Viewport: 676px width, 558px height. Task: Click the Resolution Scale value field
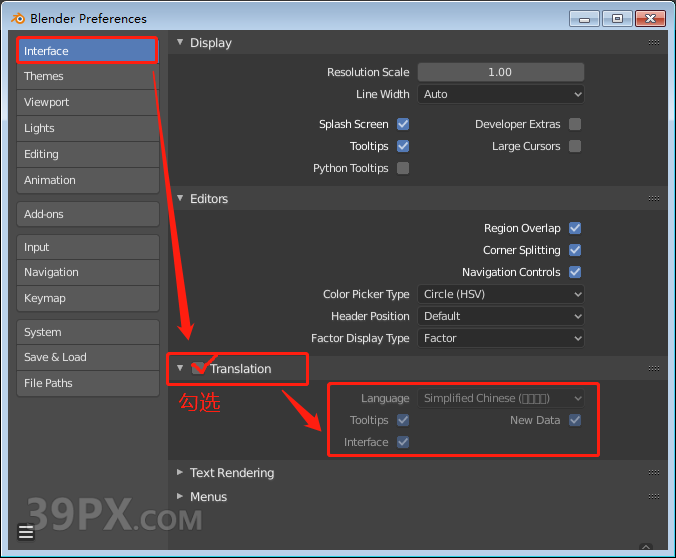[x=500, y=72]
